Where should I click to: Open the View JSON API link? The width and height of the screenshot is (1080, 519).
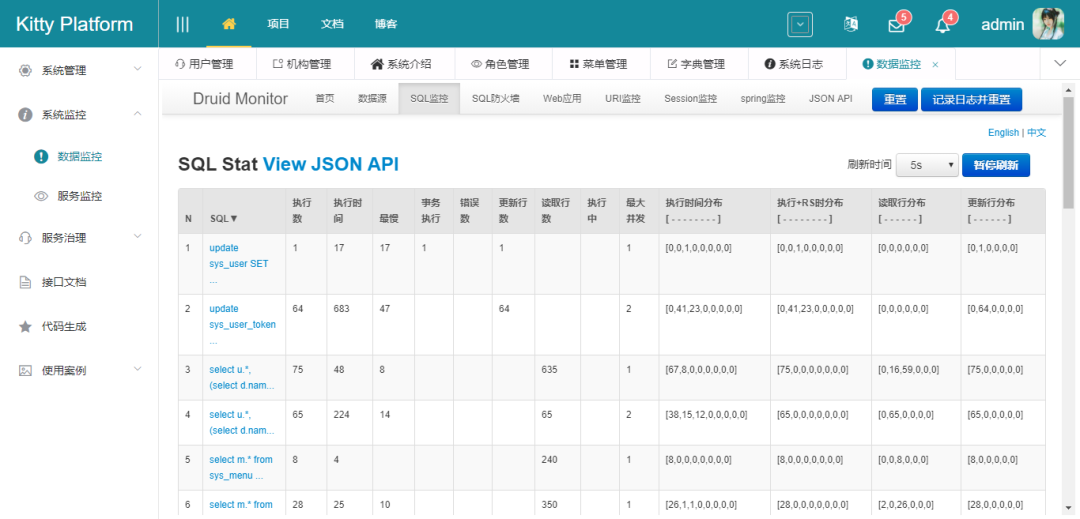(x=331, y=164)
